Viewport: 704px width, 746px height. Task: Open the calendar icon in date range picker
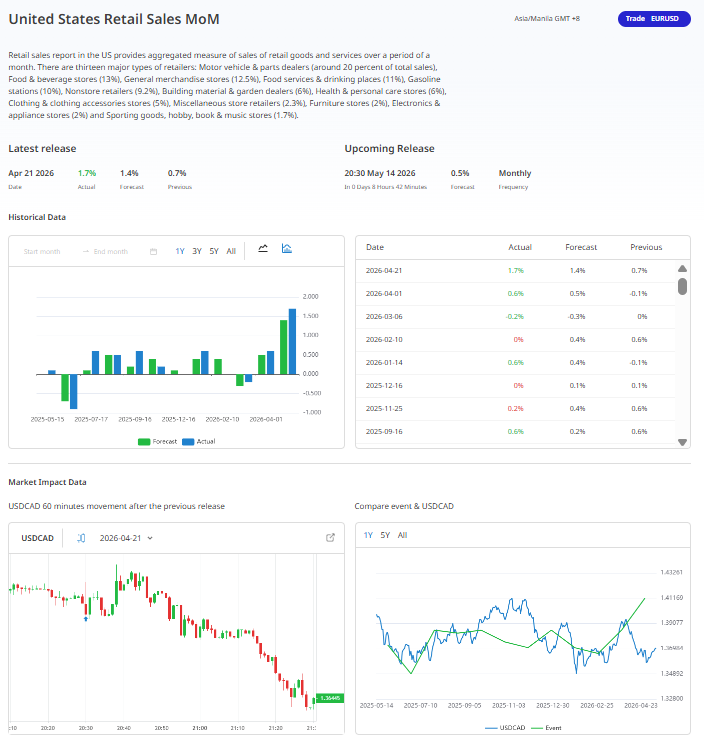153,252
